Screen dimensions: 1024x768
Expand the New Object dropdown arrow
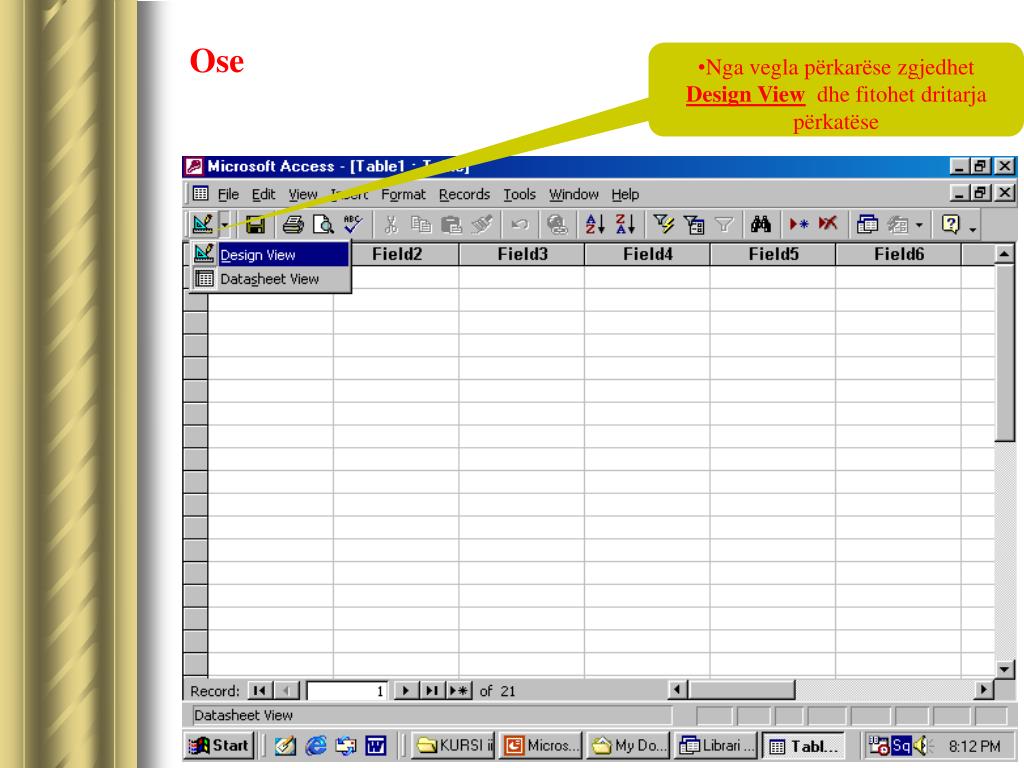[919, 225]
